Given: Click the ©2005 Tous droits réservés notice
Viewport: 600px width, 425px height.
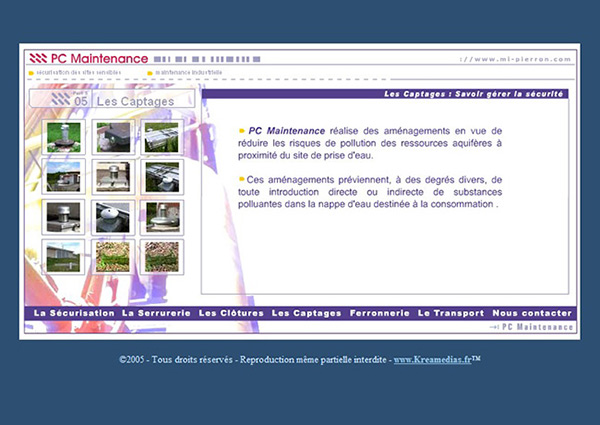Looking at the screenshot, I should pyautogui.click(x=253, y=360).
